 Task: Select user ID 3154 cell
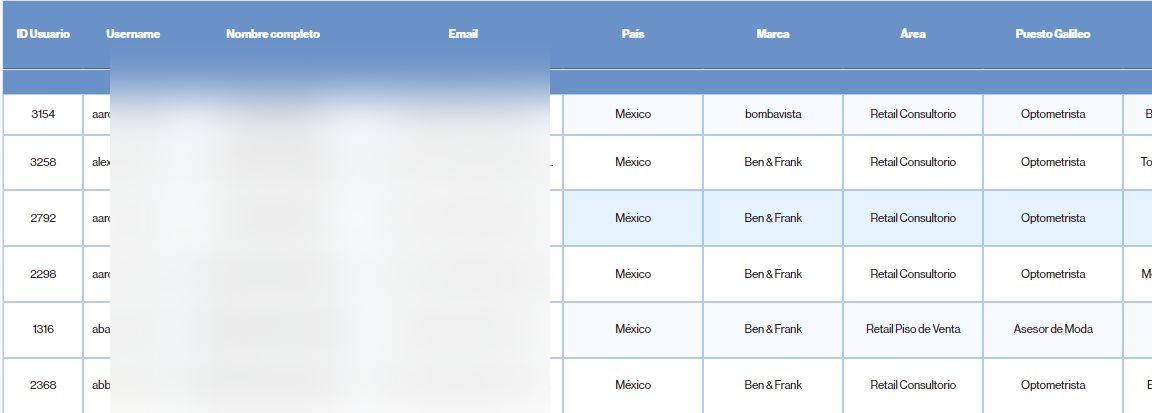[x=43, y=115]
